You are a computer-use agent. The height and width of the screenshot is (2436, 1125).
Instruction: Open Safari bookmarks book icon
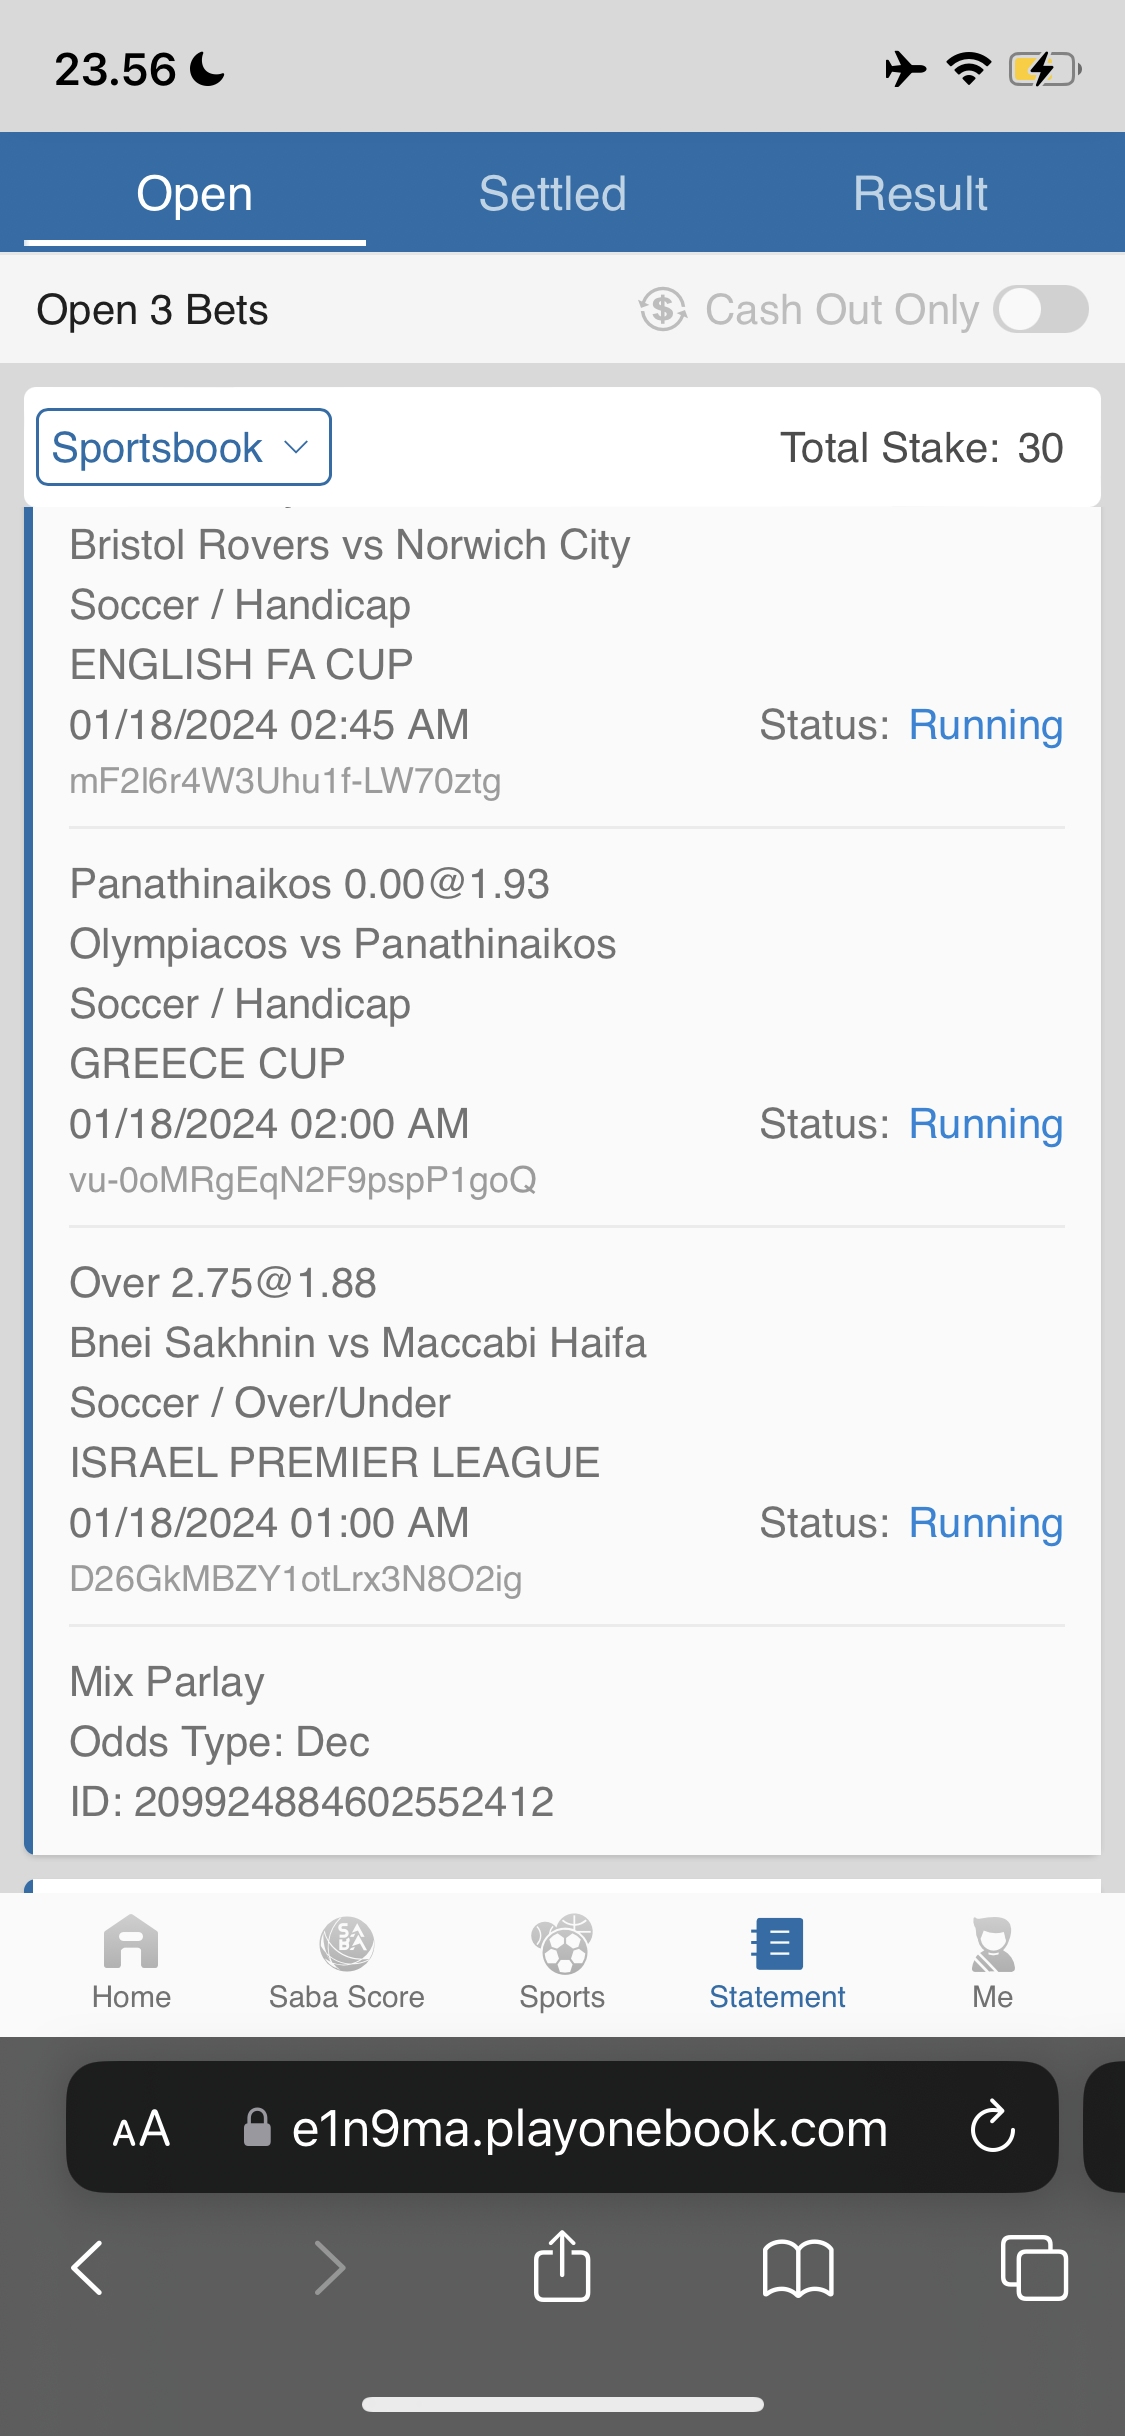(x=797, y=2267)
